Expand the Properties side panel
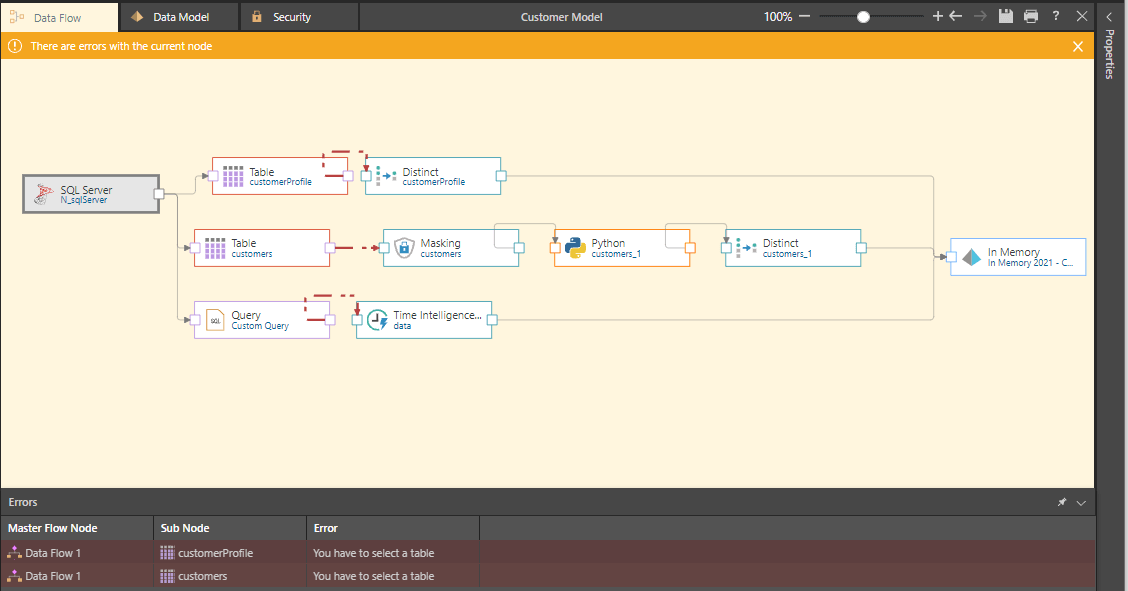The image size is (1128, 591). 1109,17
